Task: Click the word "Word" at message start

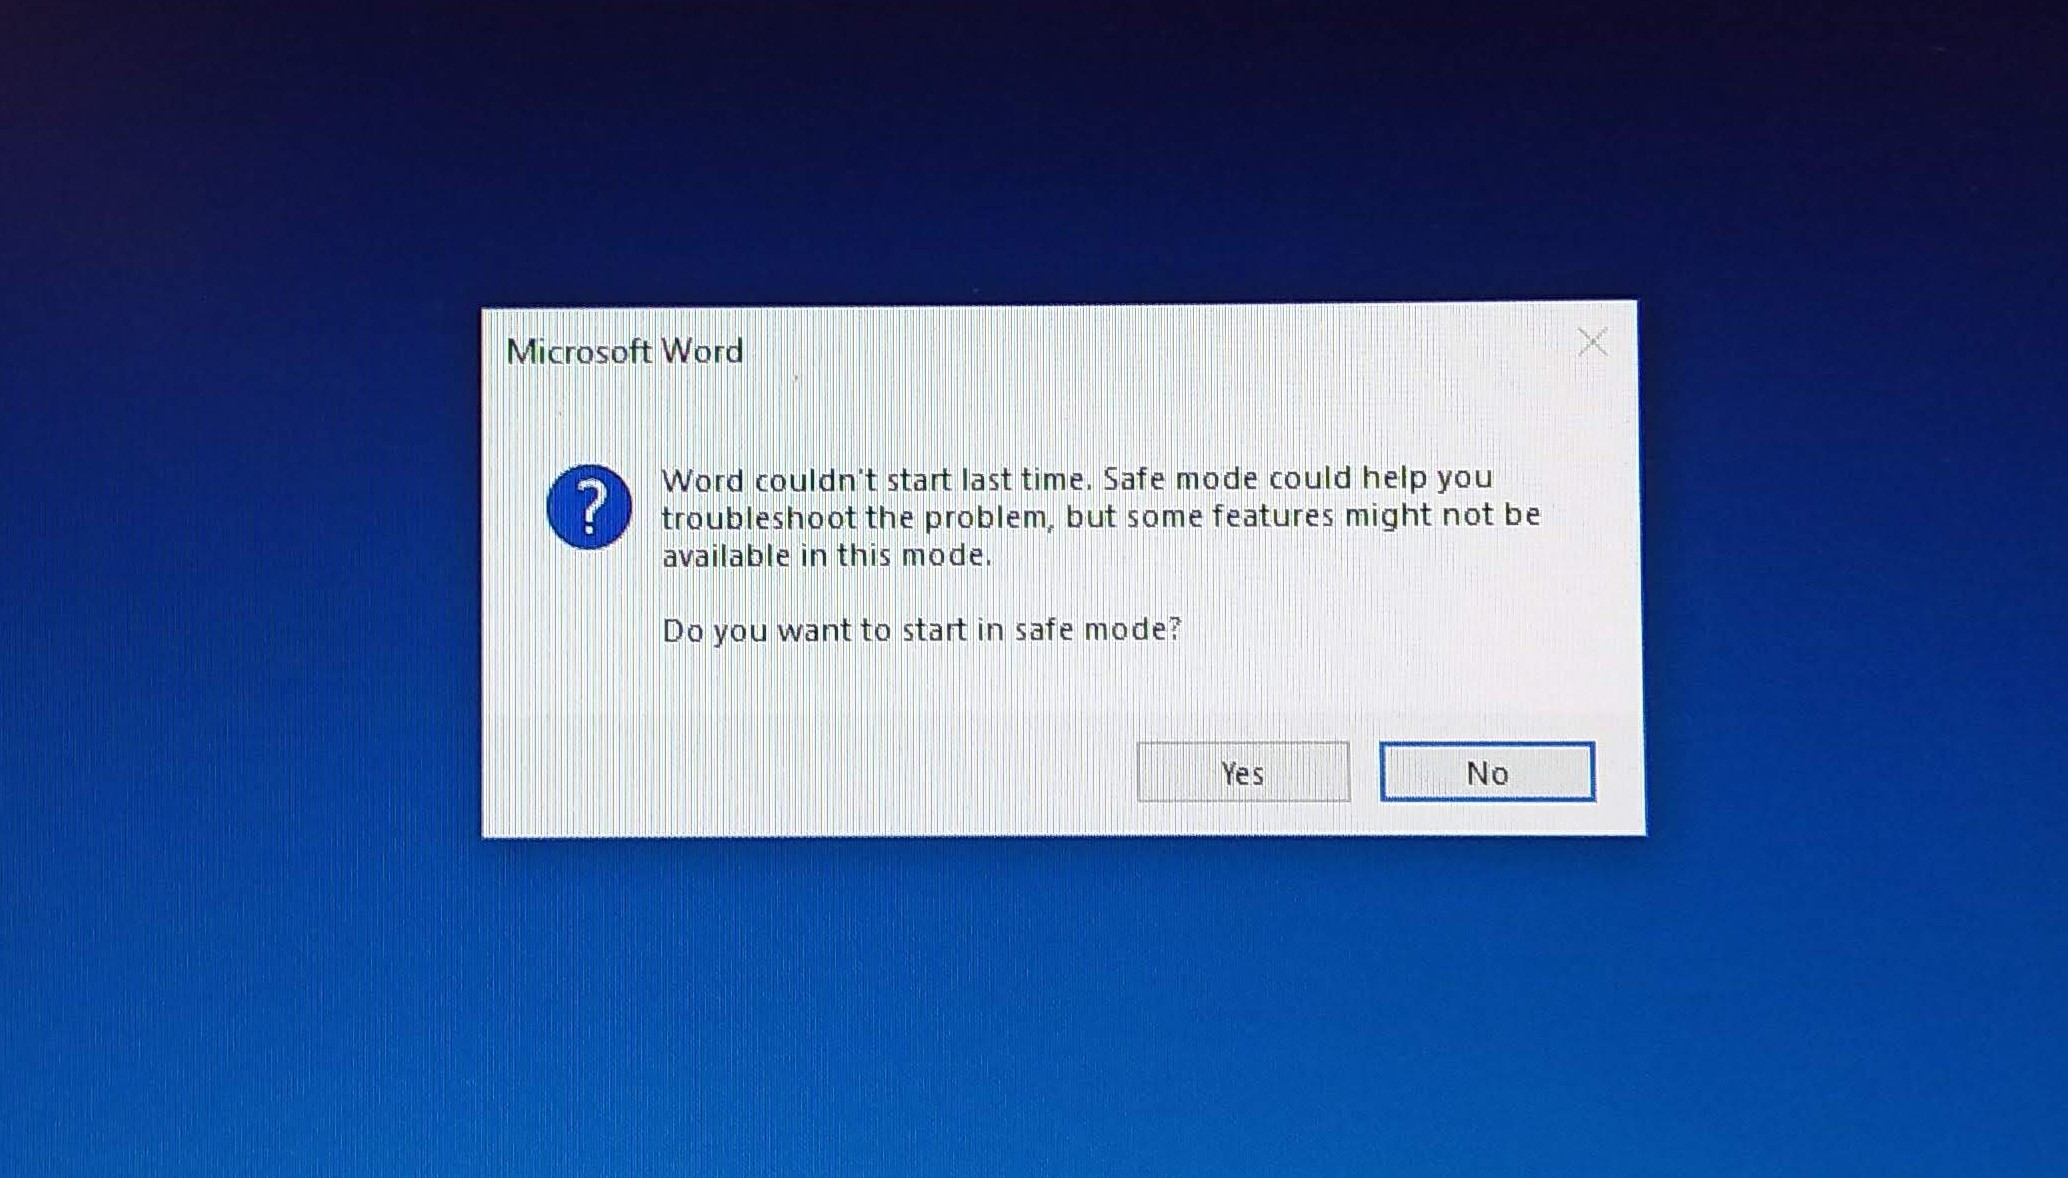Action: tap(703, 481)
